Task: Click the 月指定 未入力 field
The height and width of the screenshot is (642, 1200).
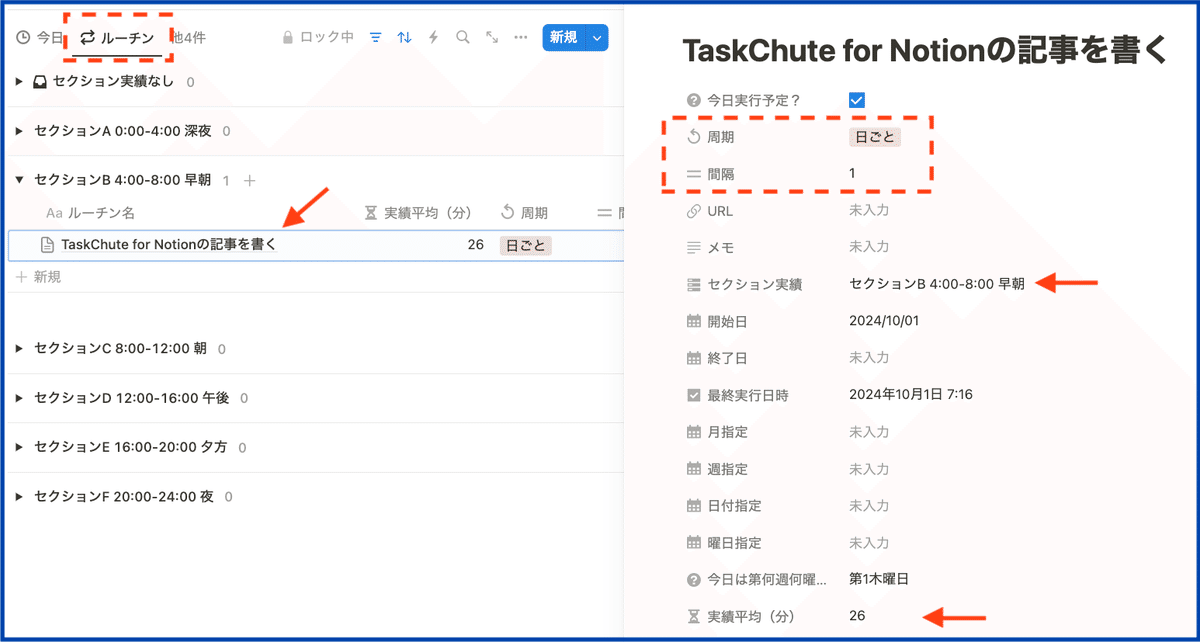Action: tap(869, 432)
